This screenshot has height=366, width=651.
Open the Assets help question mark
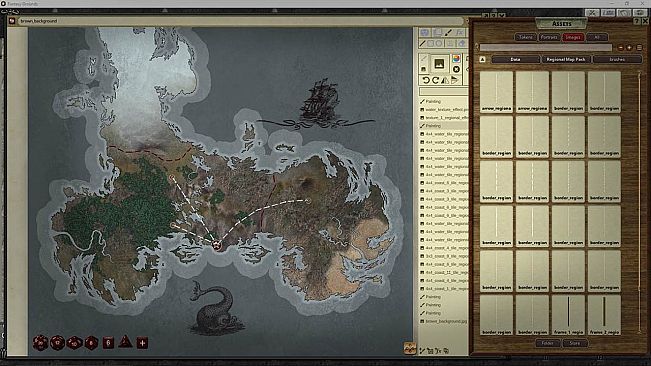coord(637,21)
